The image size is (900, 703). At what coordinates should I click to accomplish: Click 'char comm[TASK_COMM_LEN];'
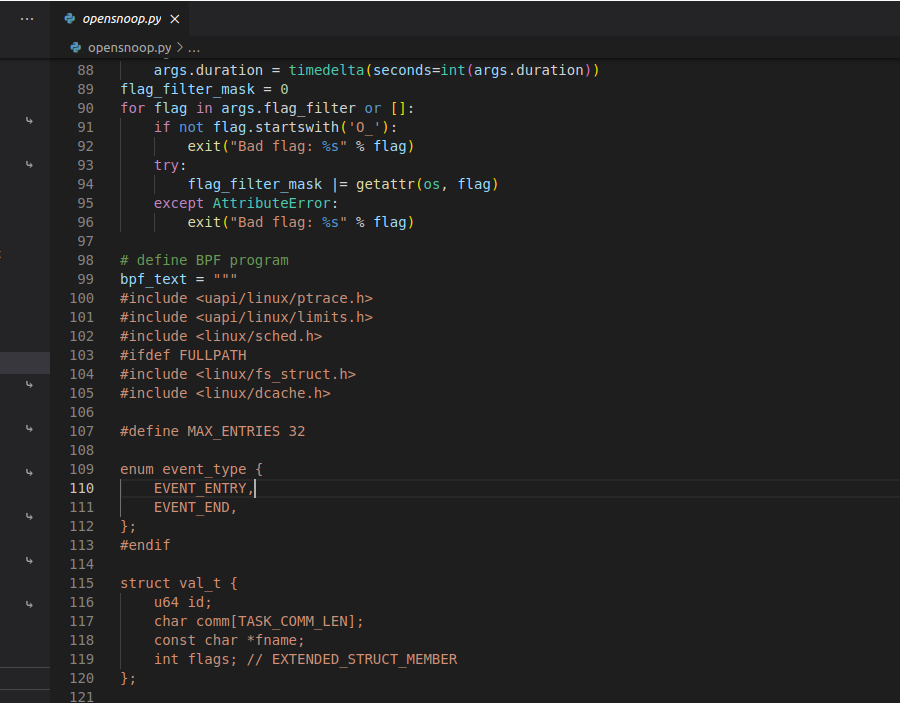coord(258,622)
